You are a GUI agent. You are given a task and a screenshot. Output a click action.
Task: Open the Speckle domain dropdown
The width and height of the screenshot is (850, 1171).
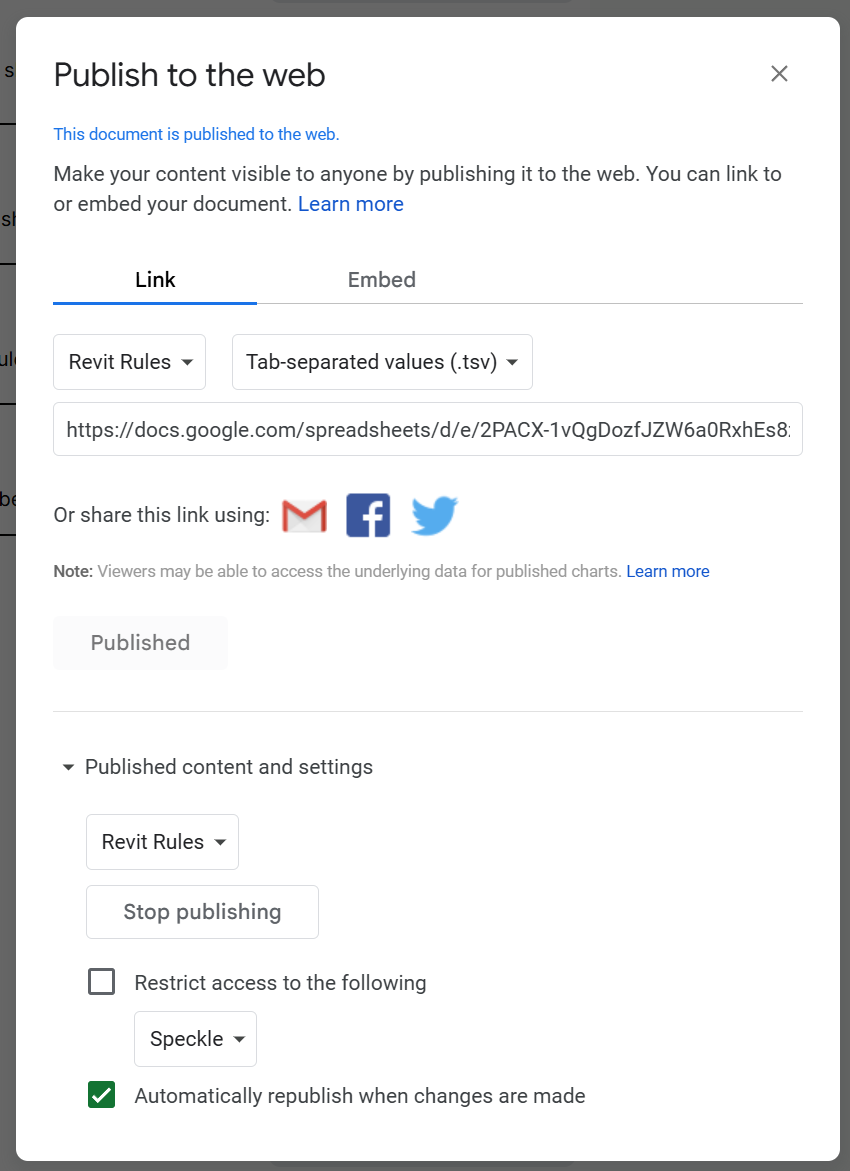[x=196, y=1039]
